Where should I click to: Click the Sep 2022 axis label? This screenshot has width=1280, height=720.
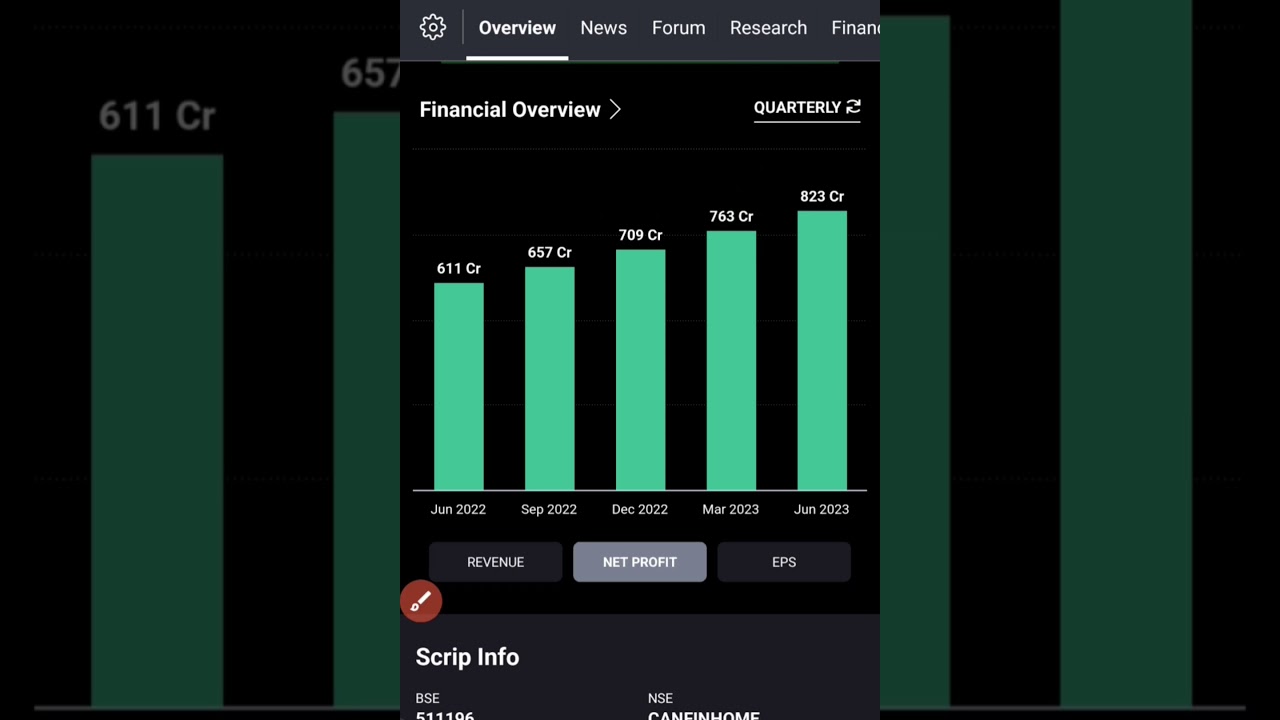pyautogui.click(x=549, y=509)
